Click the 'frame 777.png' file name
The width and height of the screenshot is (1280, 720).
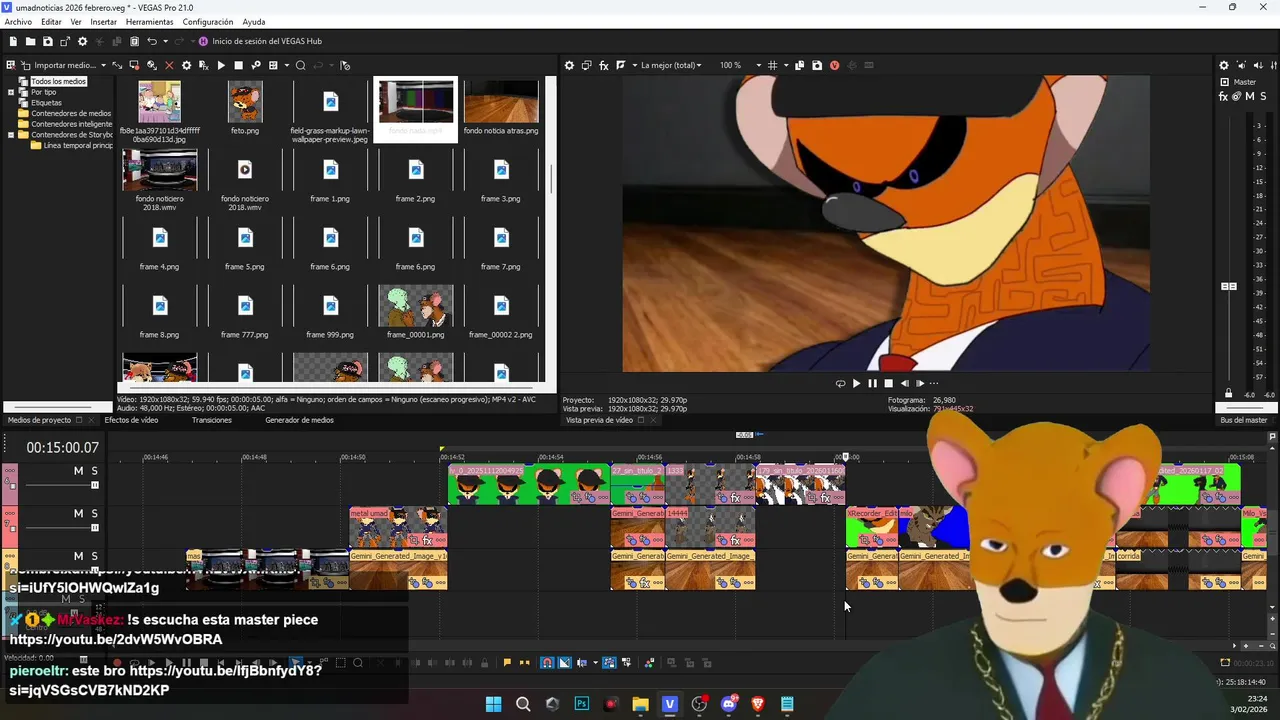(x=245, y=335)
